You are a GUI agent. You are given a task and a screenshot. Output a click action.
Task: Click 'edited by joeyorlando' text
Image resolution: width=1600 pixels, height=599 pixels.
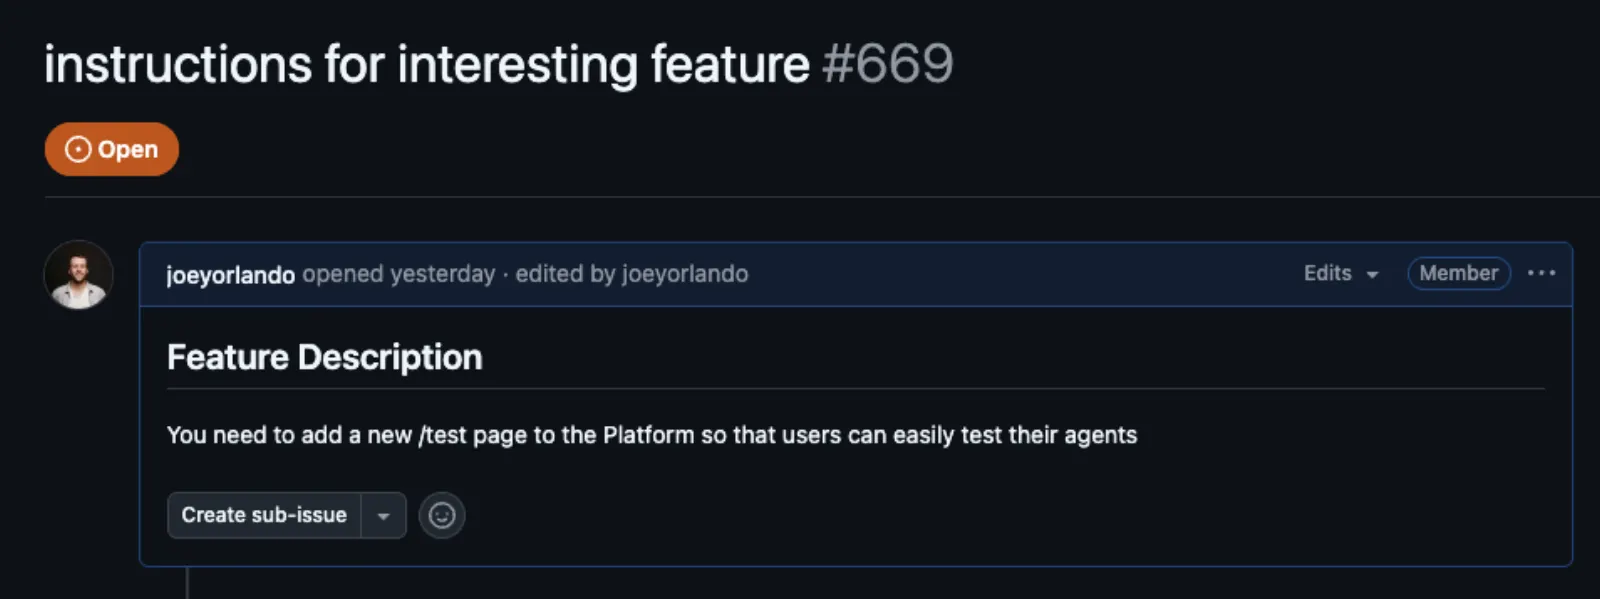[632, 274]
